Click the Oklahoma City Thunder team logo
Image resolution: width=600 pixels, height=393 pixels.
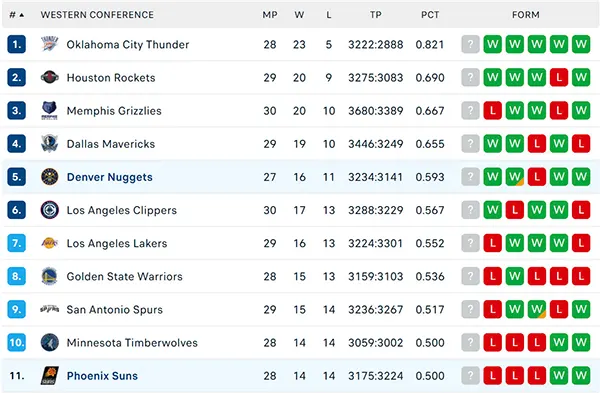click(x=50, y=44)
